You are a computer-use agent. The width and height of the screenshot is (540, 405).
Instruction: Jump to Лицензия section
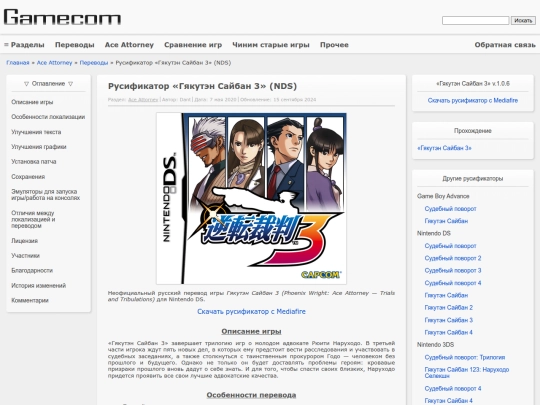24,241
